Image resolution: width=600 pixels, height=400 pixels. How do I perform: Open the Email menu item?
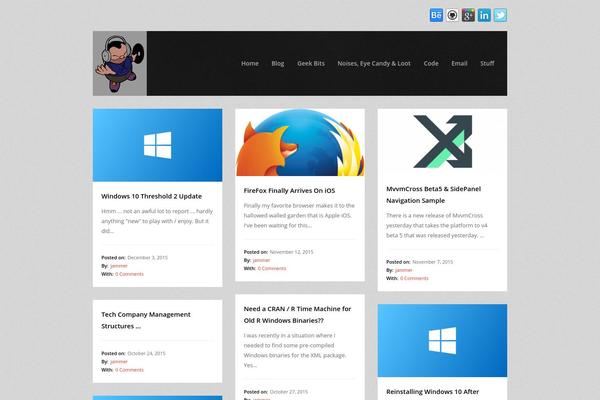(x=459, y=64)
